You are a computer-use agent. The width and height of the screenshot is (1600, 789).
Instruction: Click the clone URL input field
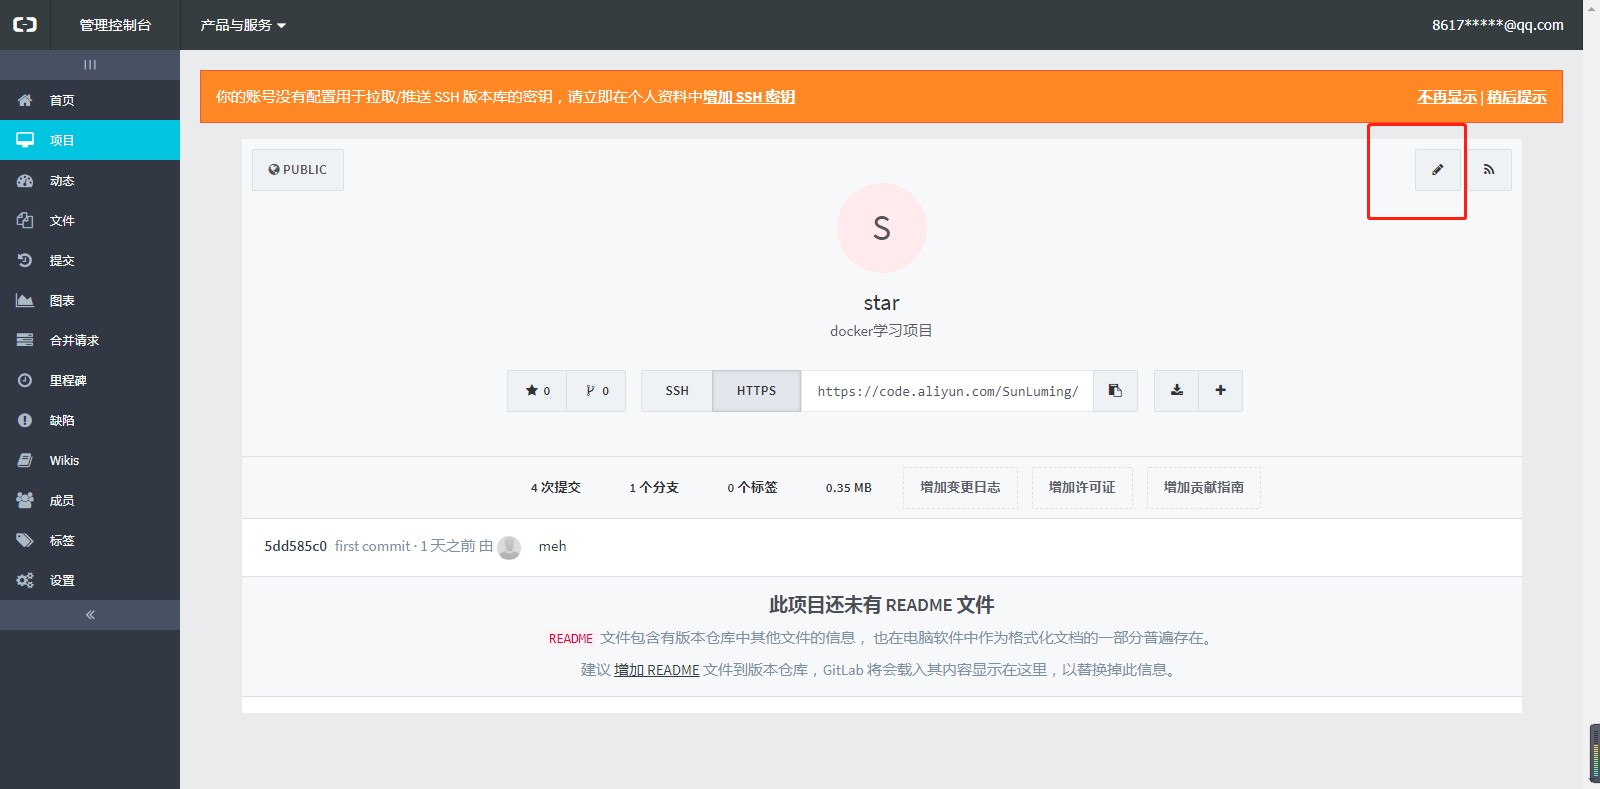pyautogui.click(x=947, y=391)
